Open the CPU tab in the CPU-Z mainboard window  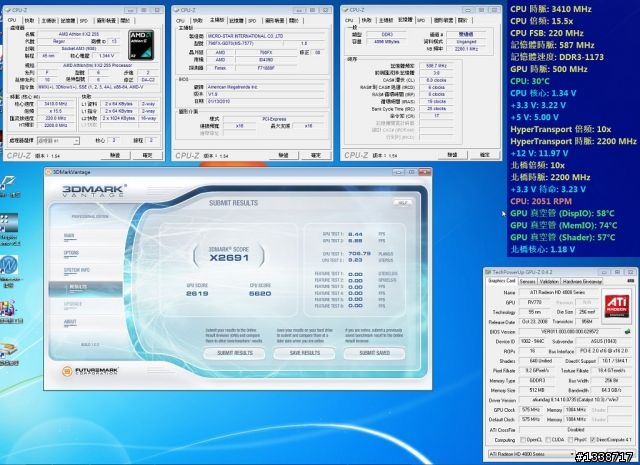(x=180, y=20)
